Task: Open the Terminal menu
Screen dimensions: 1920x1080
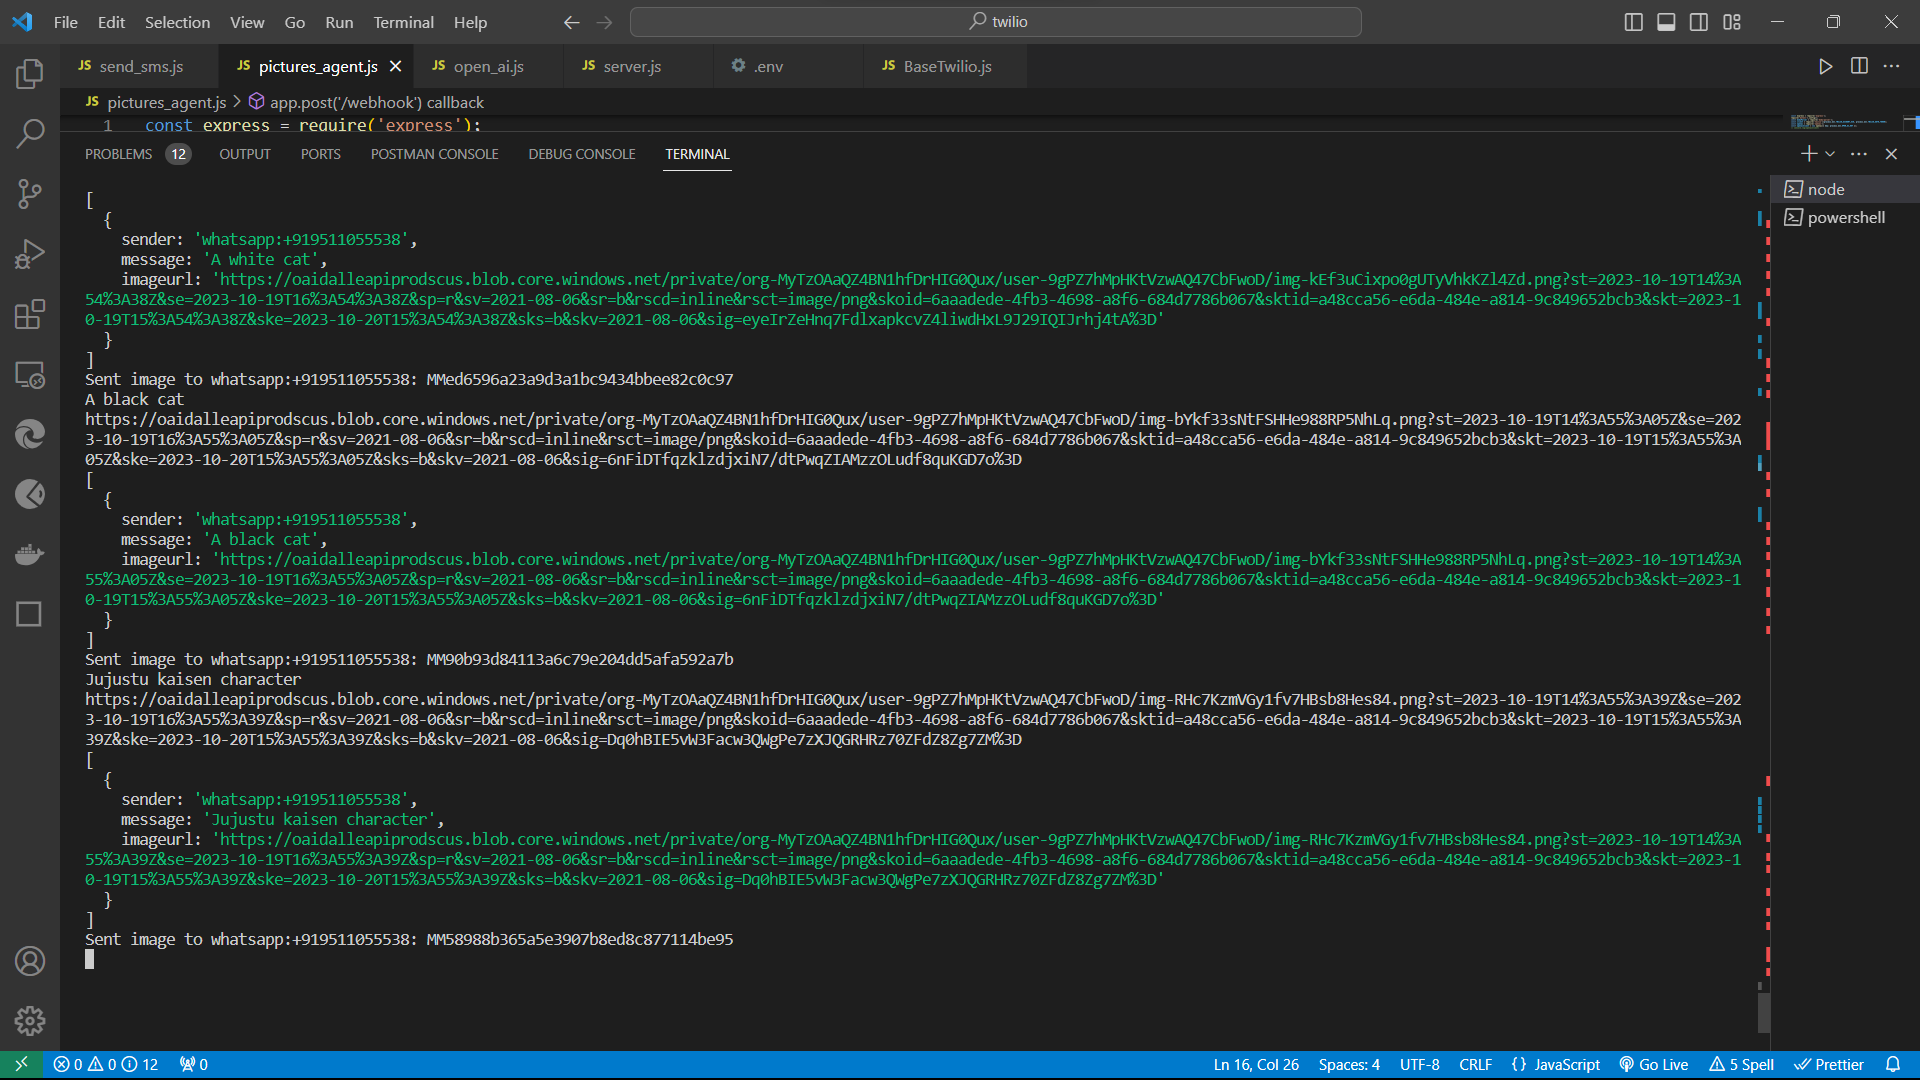Action: (403, 22)
